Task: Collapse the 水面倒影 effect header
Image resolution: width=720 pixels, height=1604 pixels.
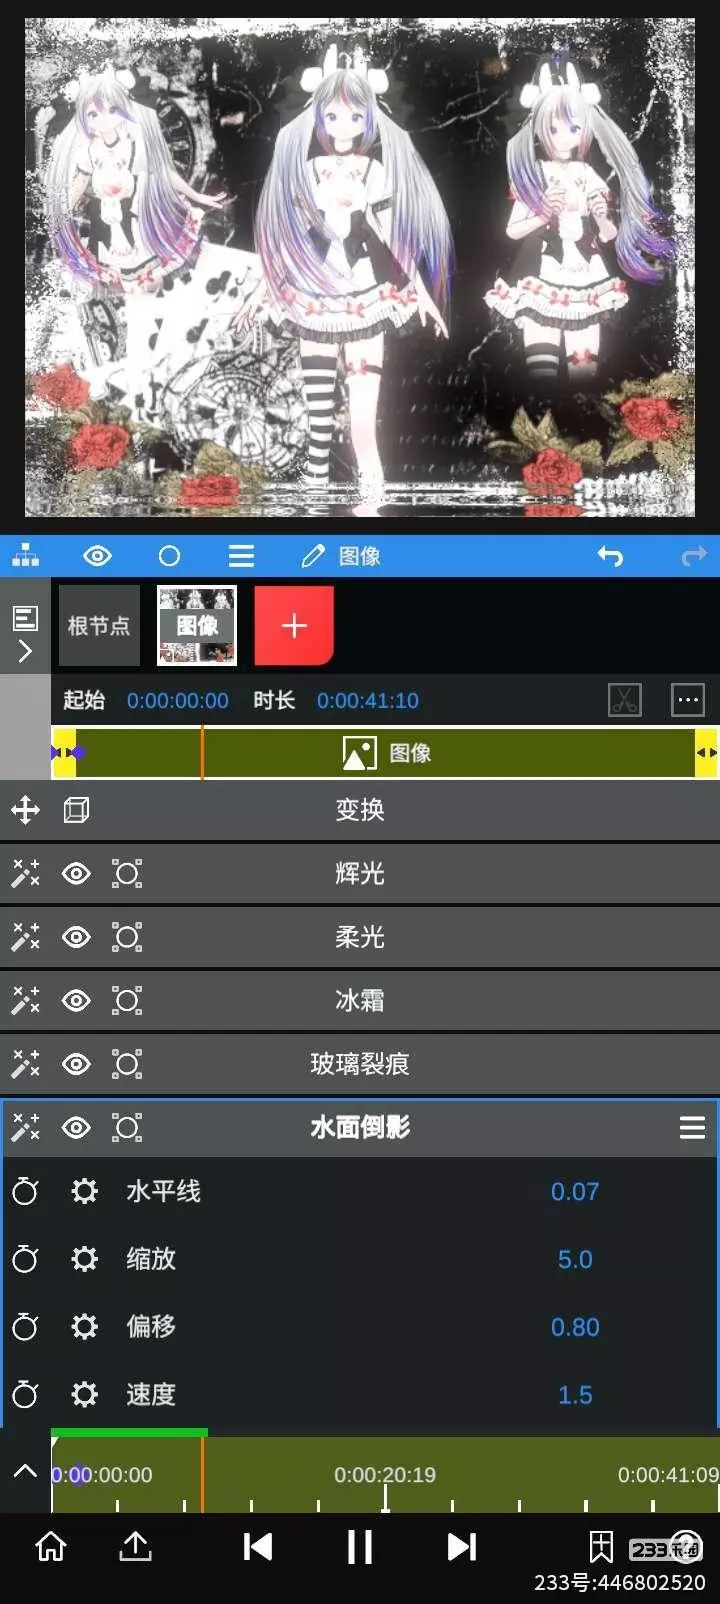Action: coord(360,1128)
